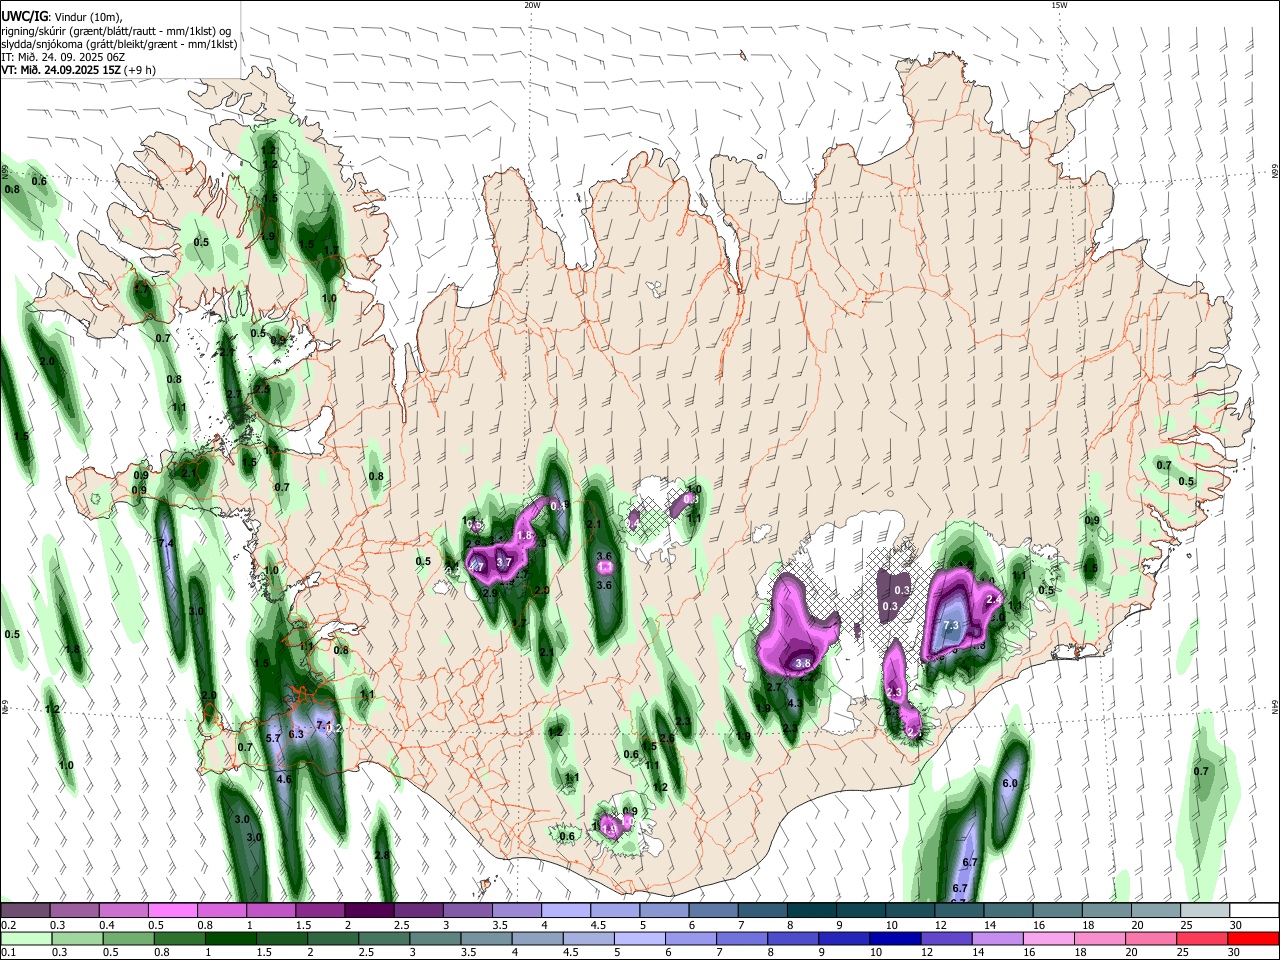Click the 2.4 value in the pink area
This screenshot has width=1280, height=960.
coord(993,599)
